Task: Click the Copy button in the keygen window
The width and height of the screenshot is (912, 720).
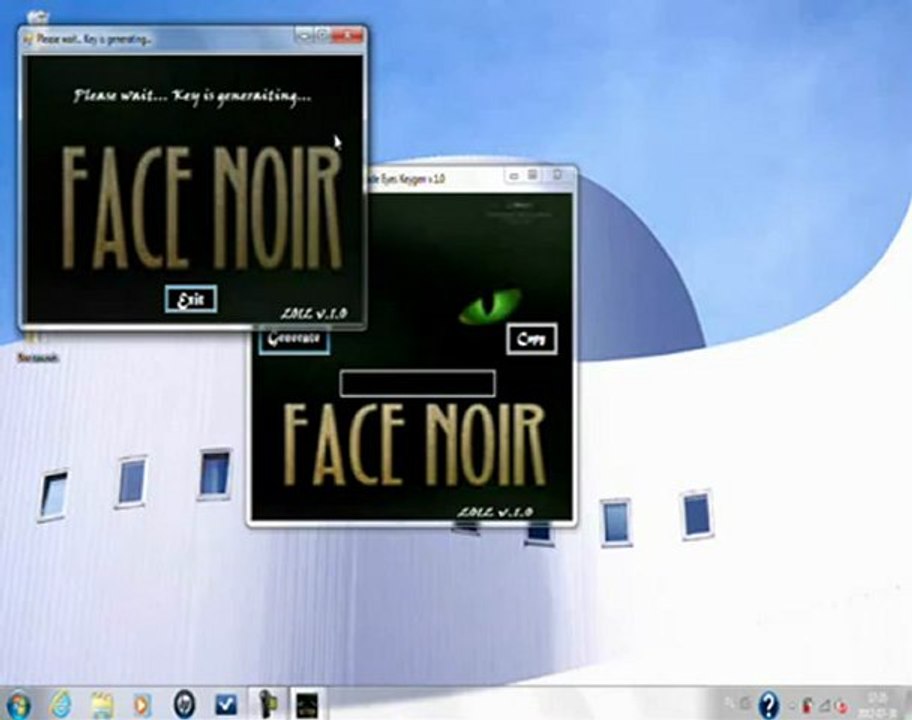Action: (532, 338)
